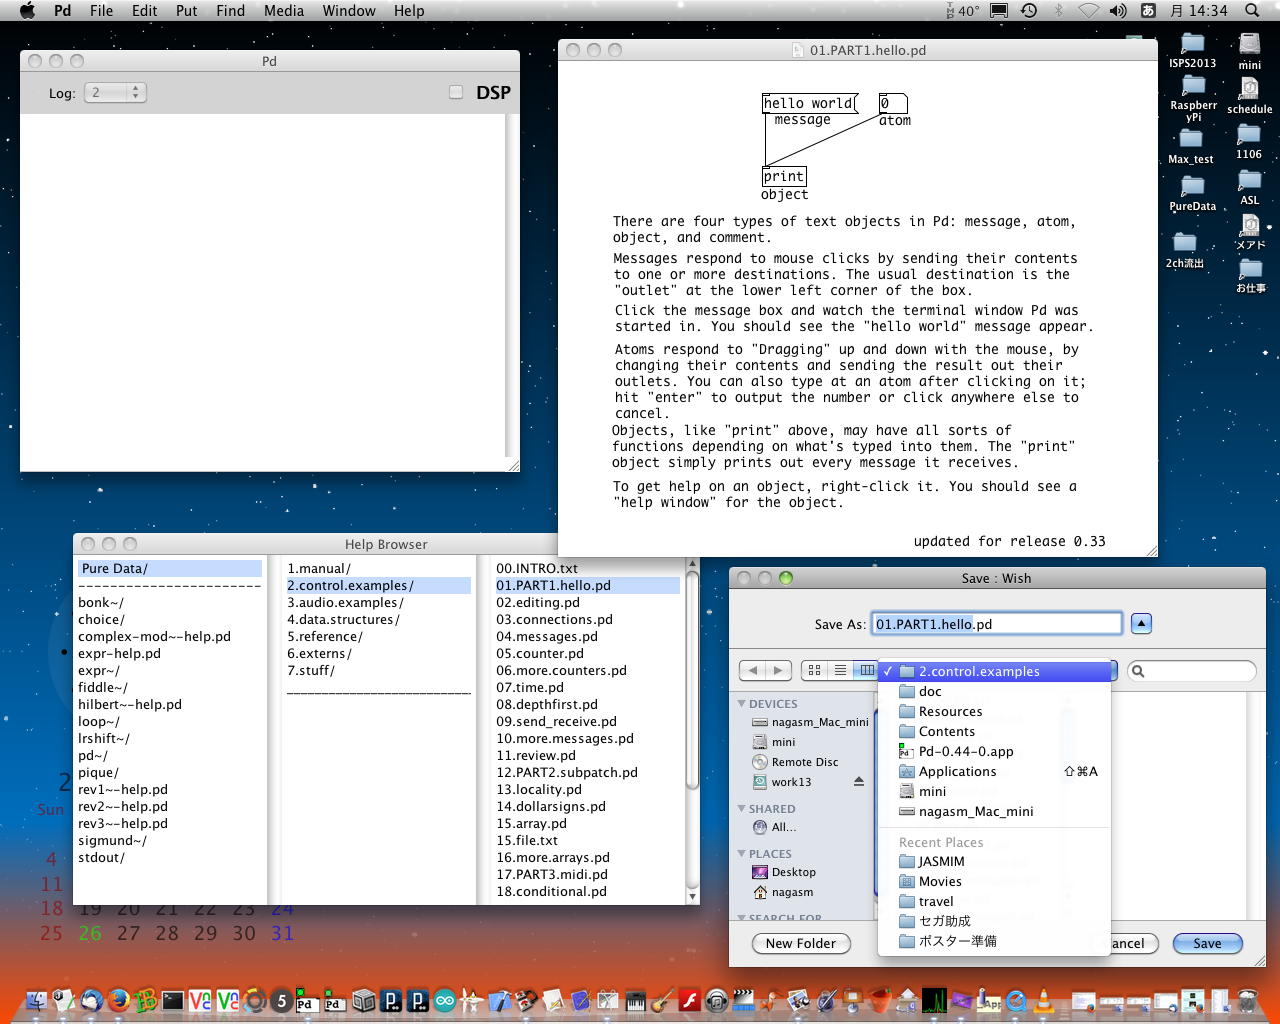Open the Put menu
Viewport: 1280px width, 1024px height.
[186, 10]
